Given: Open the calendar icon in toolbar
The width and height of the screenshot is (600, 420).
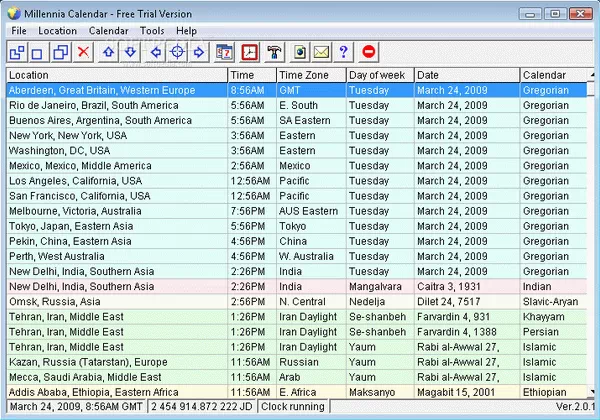Looking at the screenshot, I should [x=224, y=51].
